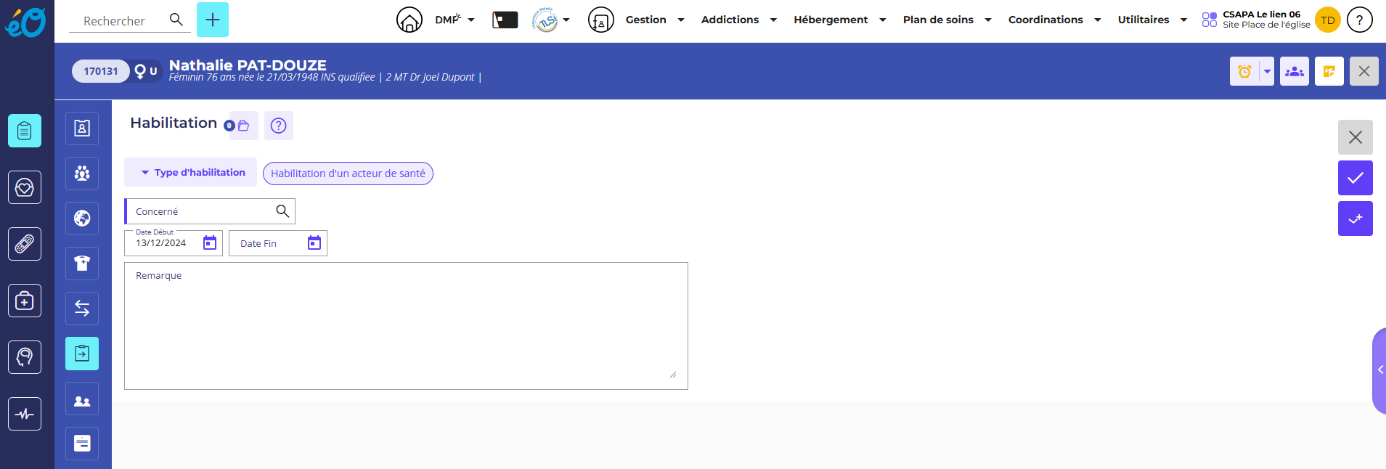Click the t-shirt icon in sidebar
The width and height of the screenshot is (1386, 469).
82,263
